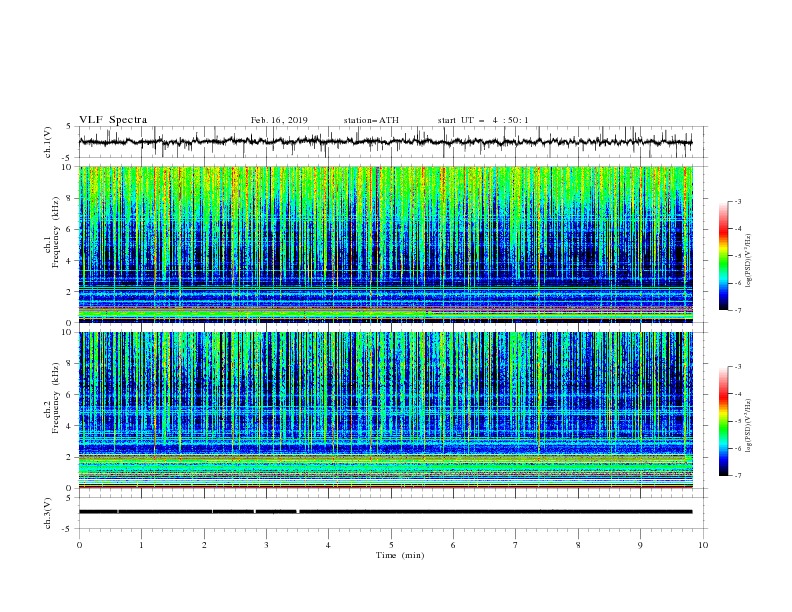792x612 pixels.
Task: Click the "station=ATH" header label
Action: click(371, 120)
